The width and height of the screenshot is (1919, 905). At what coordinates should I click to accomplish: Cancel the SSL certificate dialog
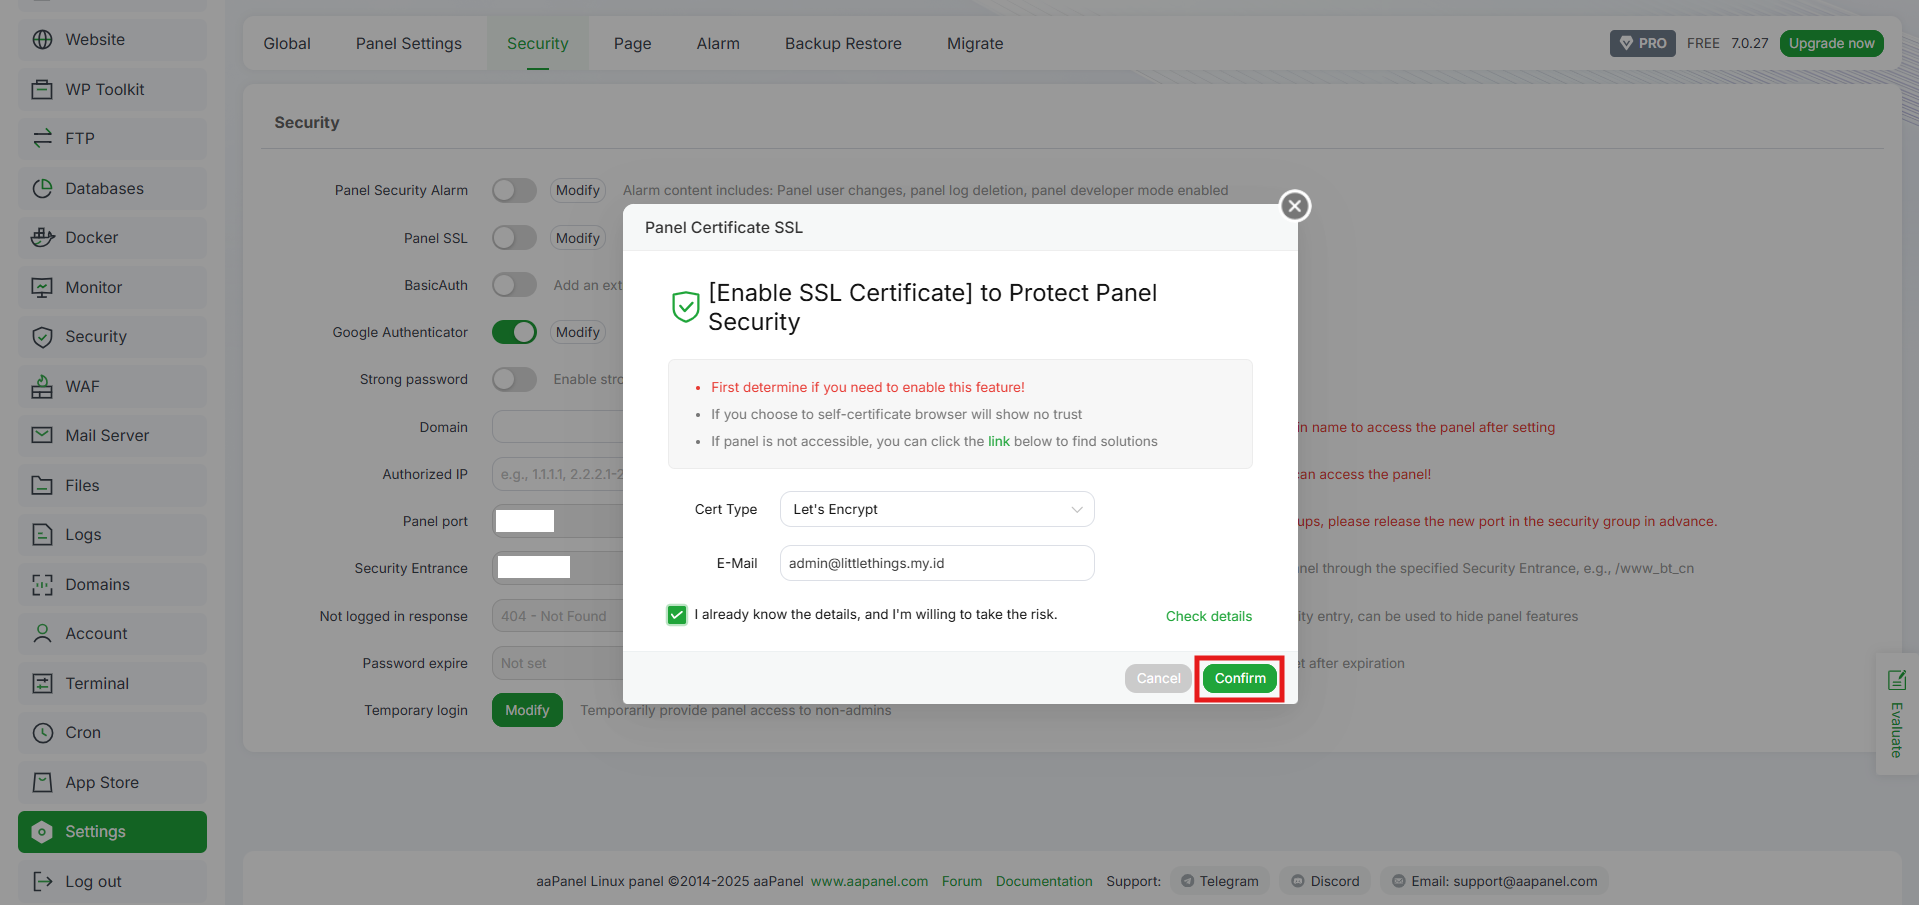pyautogui.click(x=1158, y=678)
